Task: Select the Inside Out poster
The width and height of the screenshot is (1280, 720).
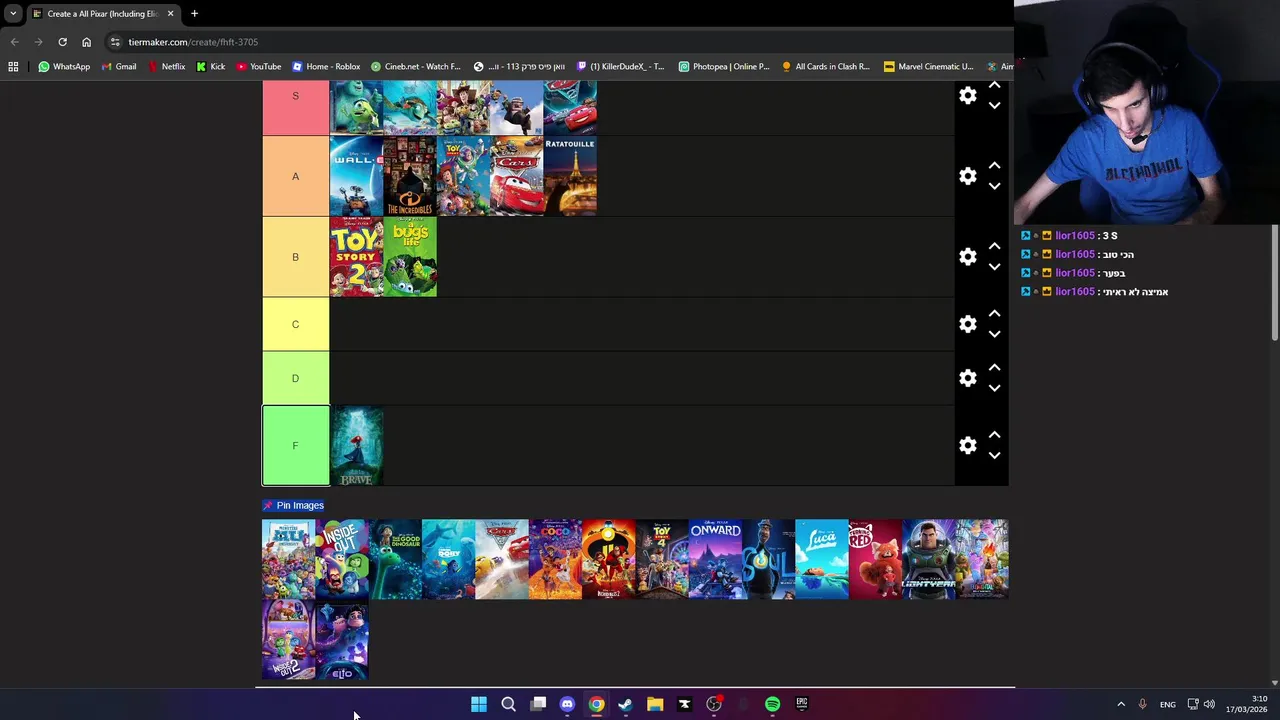Action: pos(342,559)
